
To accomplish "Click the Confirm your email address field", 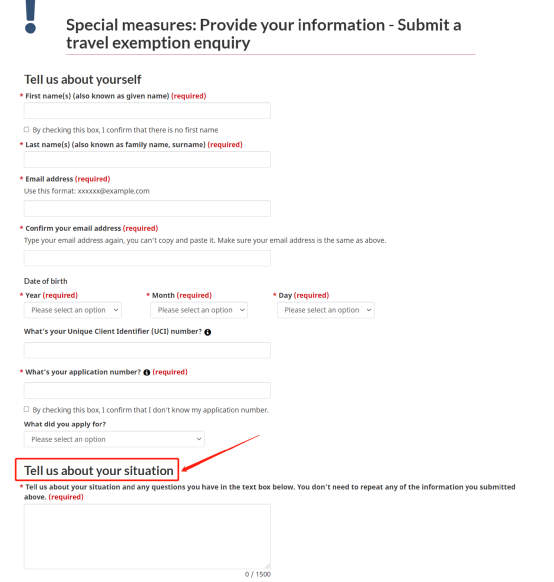I will [x=147, y=258].
